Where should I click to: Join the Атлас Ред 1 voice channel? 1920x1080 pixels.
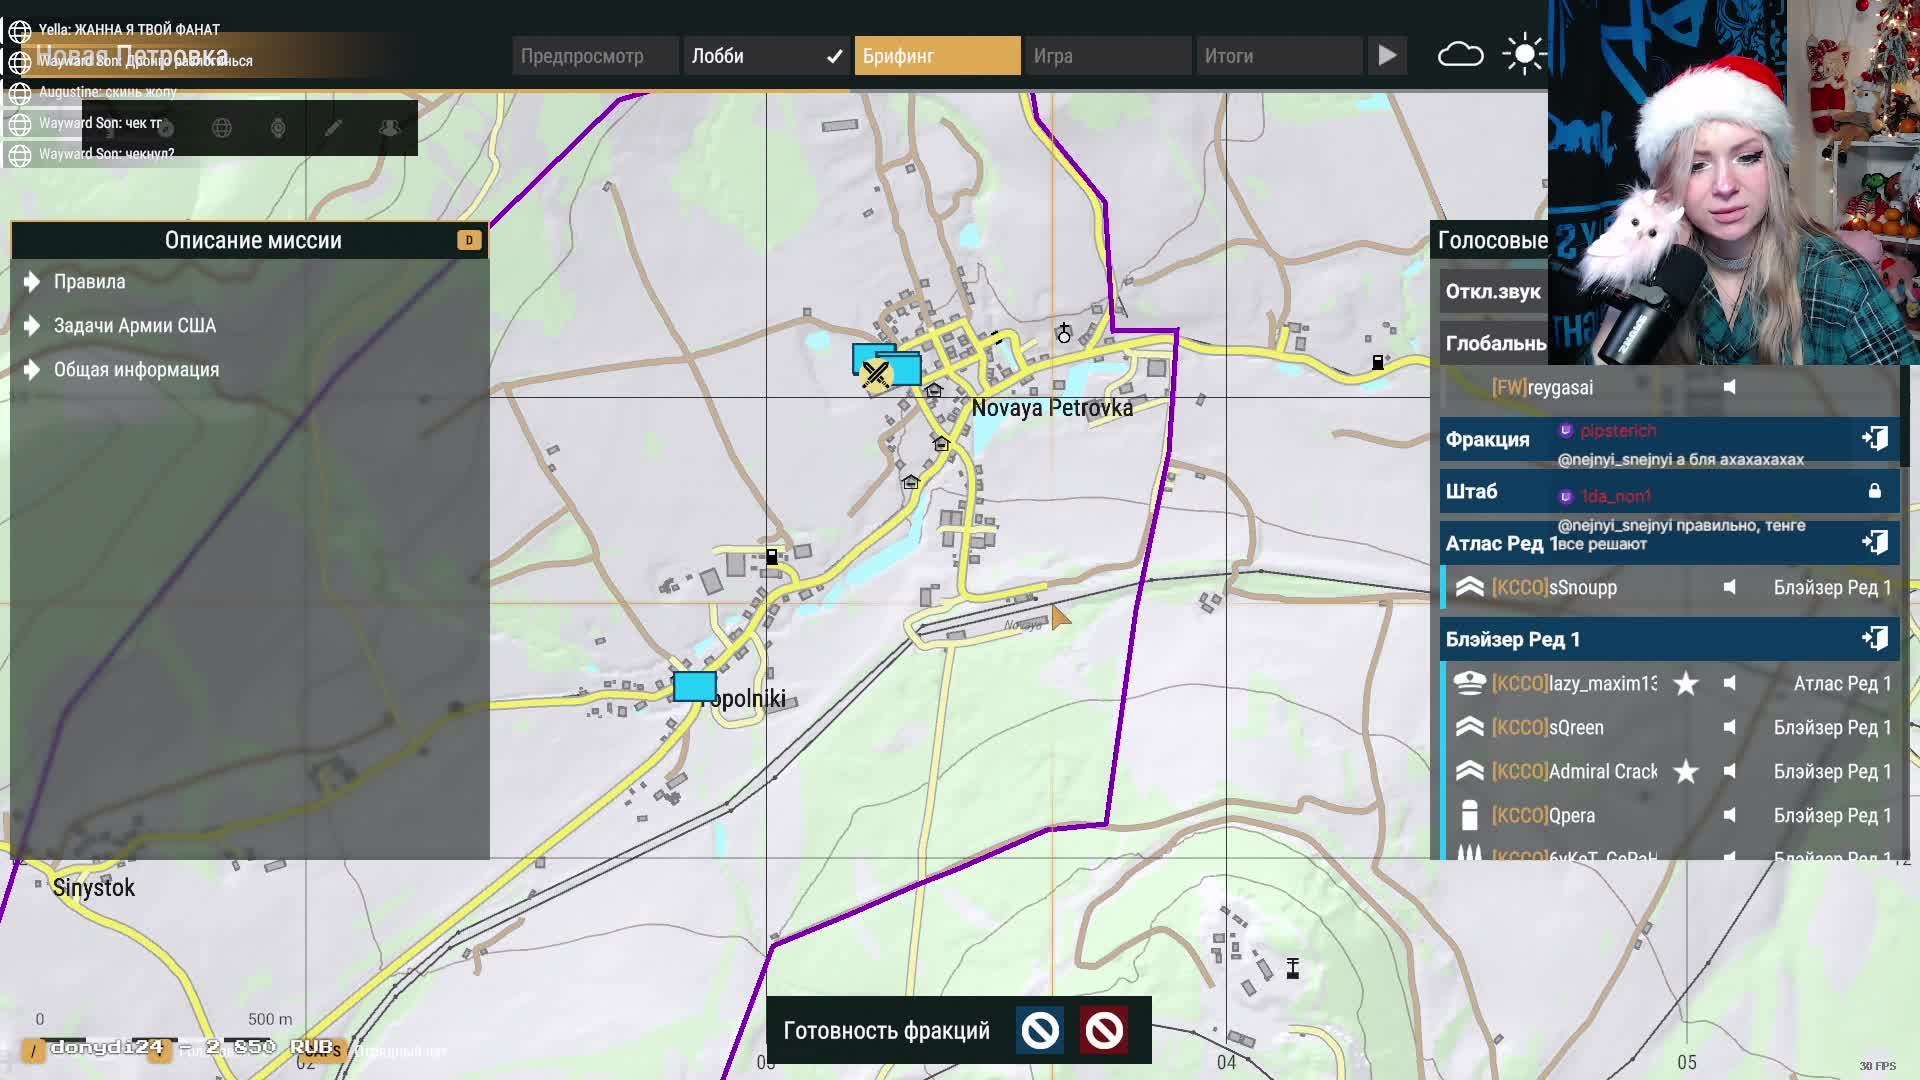tap(1874, 543)
